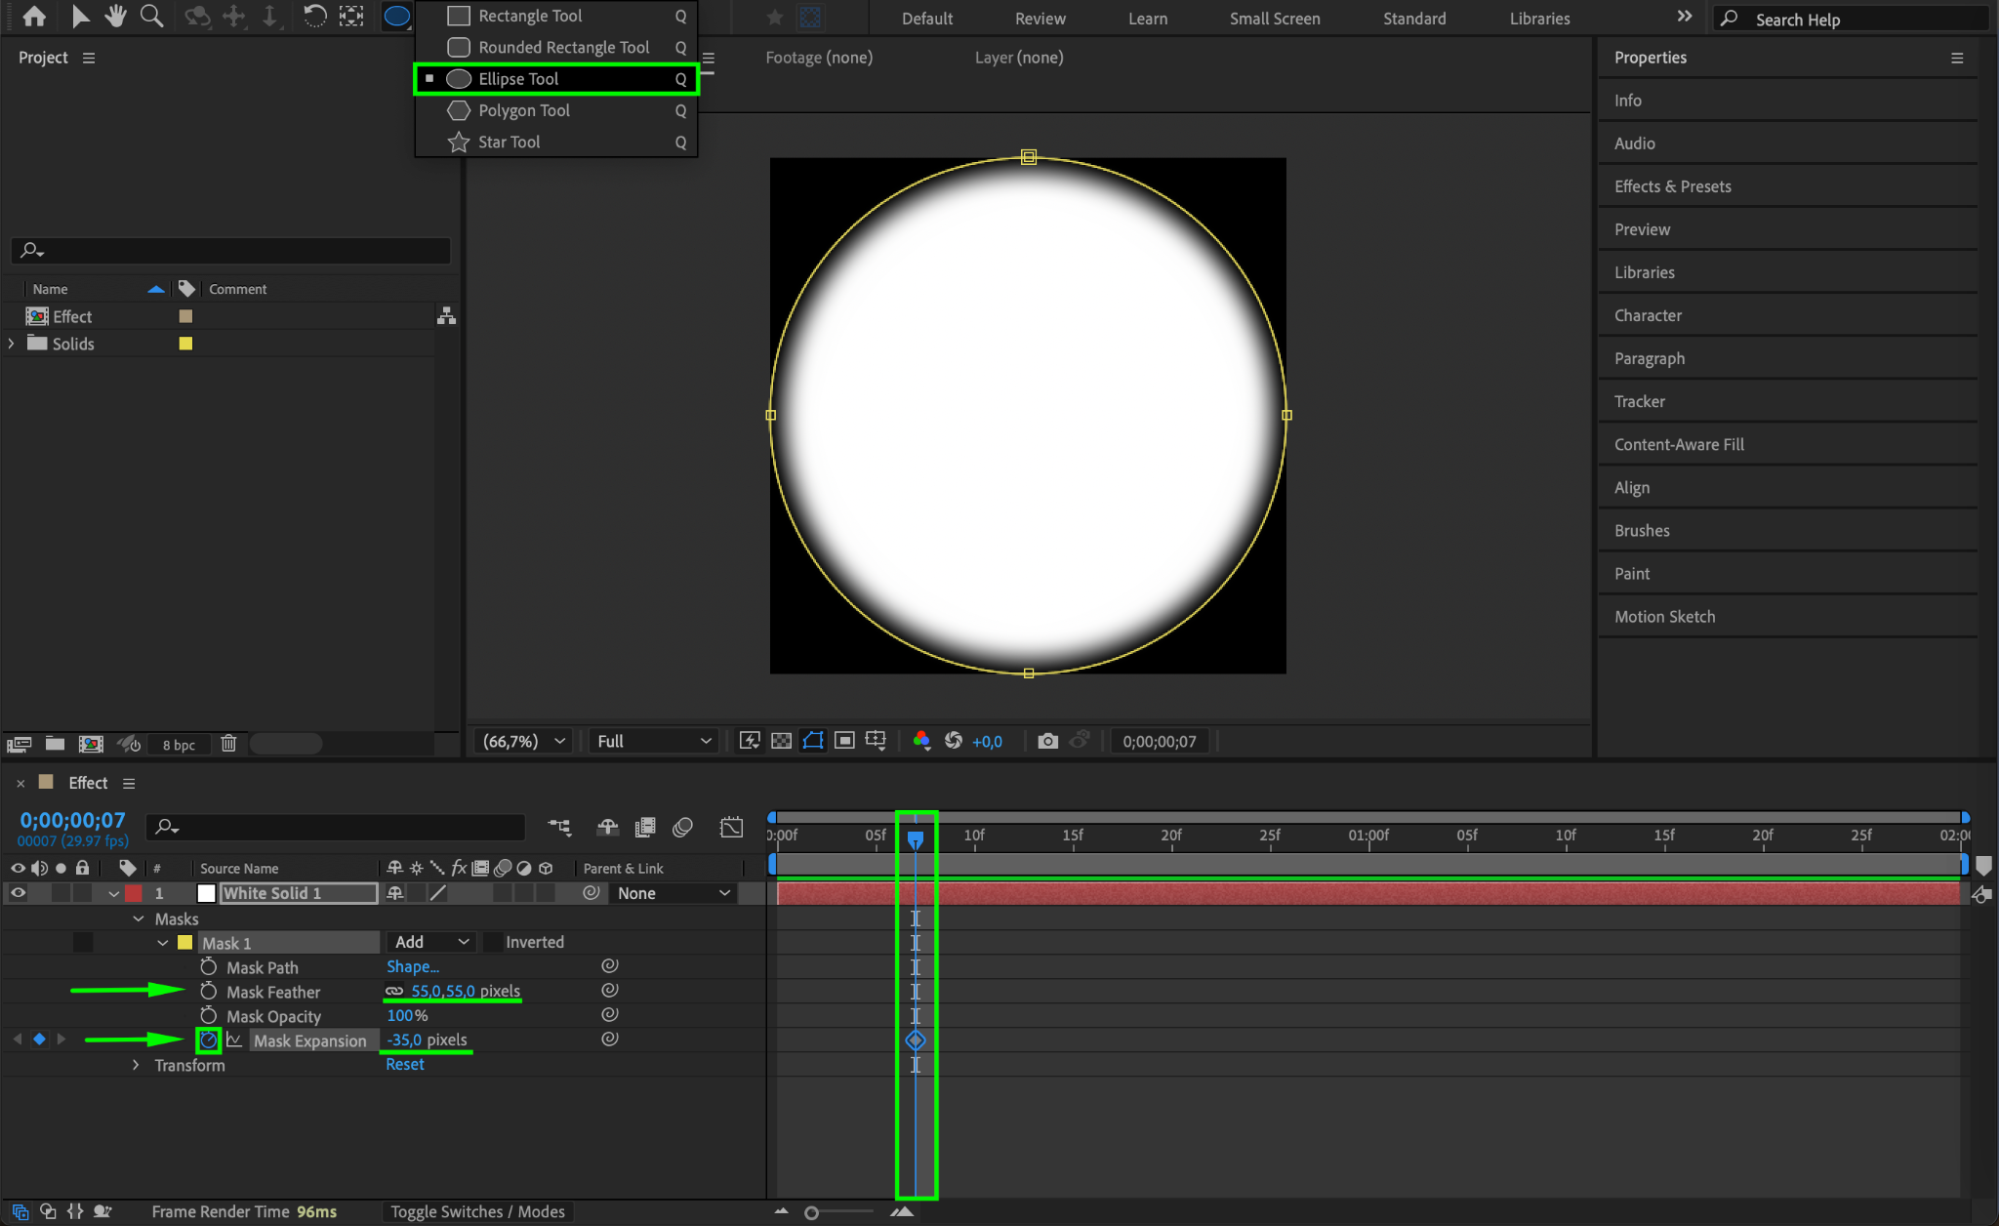1999x1226 pixels.
Task: Select the Hand tool in toolbar
Action: (x=116, y=16)
